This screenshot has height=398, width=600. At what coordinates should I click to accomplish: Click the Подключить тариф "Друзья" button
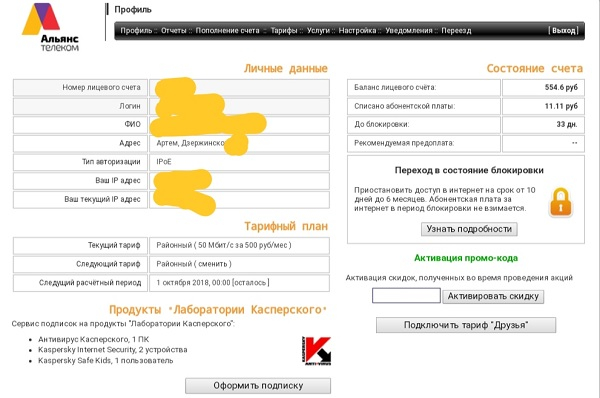(466, 325)
